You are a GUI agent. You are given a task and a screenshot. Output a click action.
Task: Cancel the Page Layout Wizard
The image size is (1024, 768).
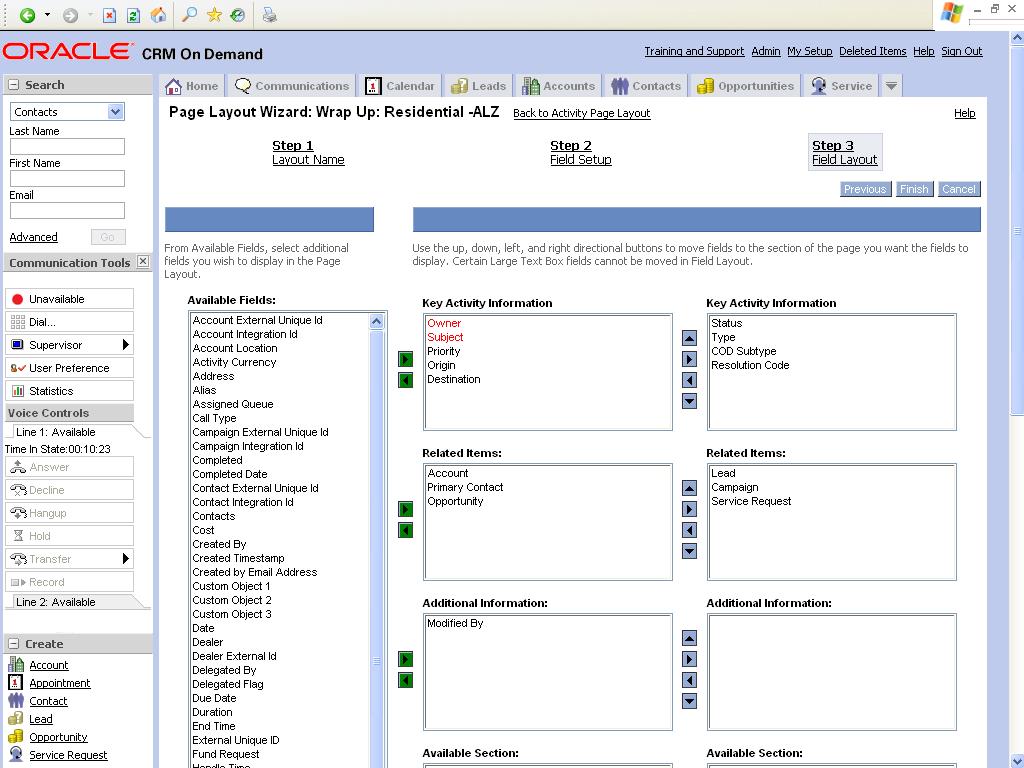pyautogui.click(x=959, y=189)
